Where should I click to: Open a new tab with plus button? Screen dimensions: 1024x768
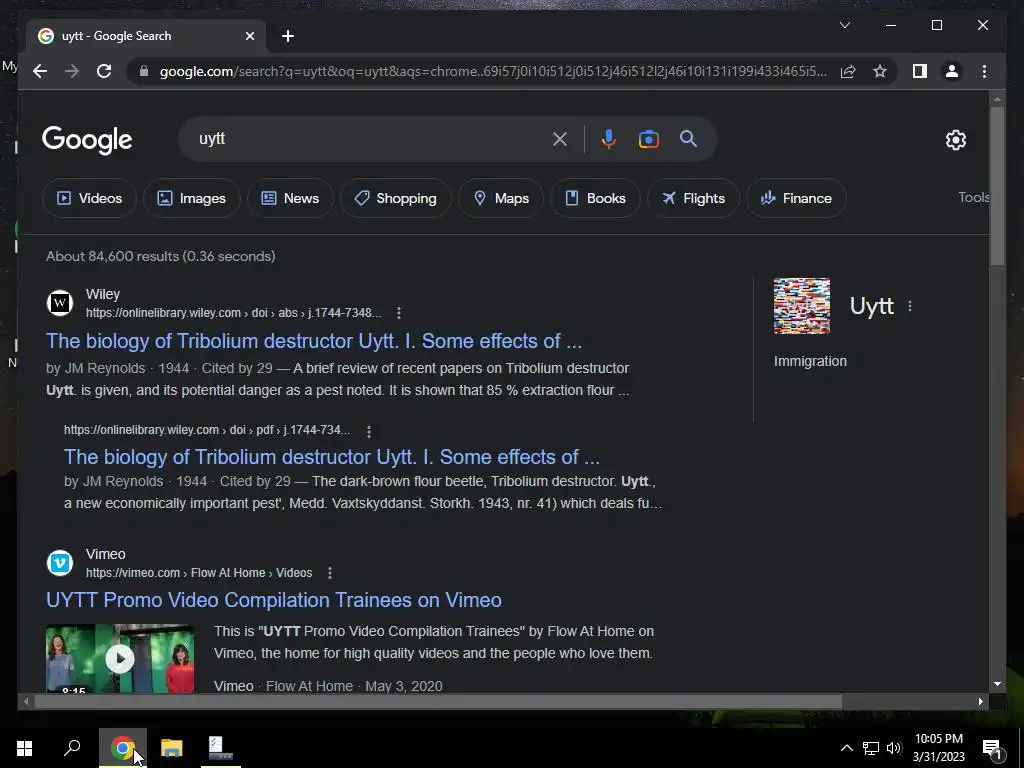point(288,36)
